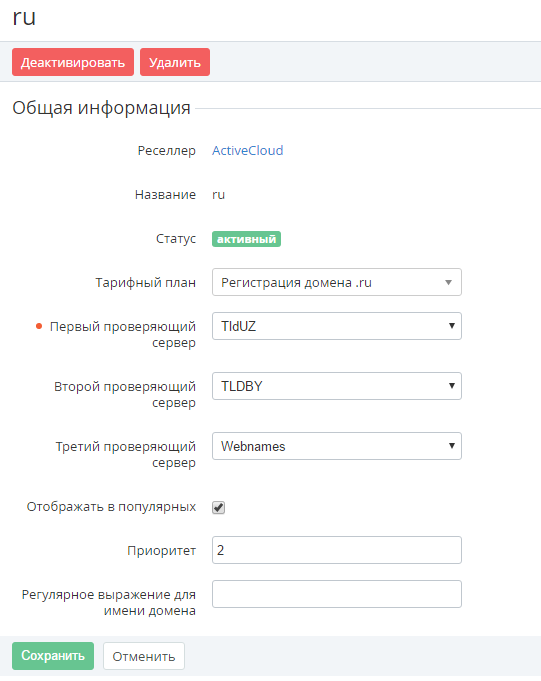Click the gray arrow in Регистрация домена .ru selector
The image size is (541, 681).
449,282
